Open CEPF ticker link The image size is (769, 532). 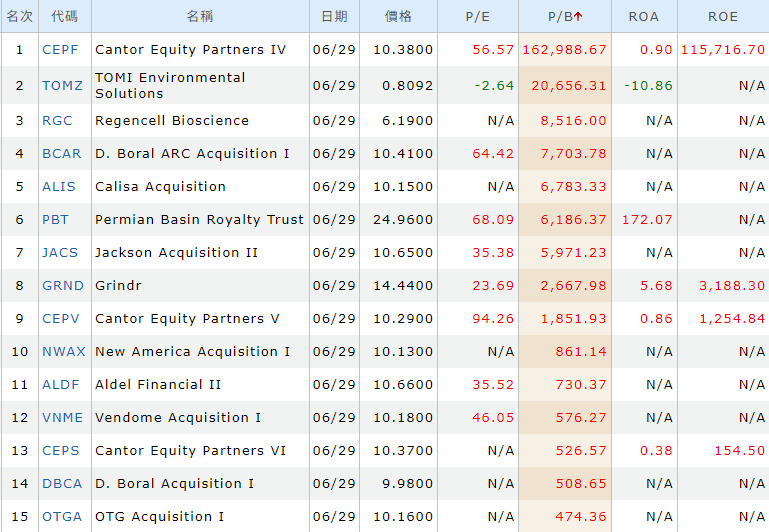point(60,50)
